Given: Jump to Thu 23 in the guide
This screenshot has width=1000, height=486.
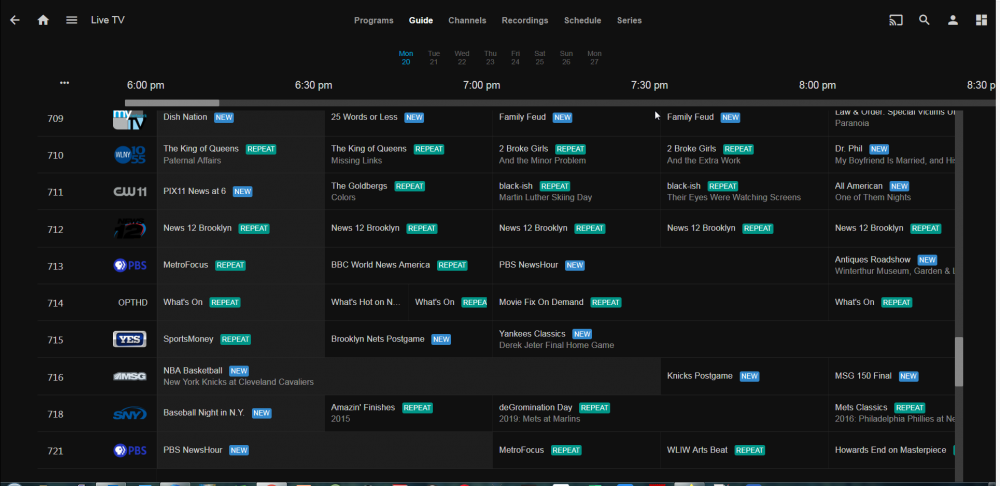Looking at the screenshot, I should click(x=490, y=57).
